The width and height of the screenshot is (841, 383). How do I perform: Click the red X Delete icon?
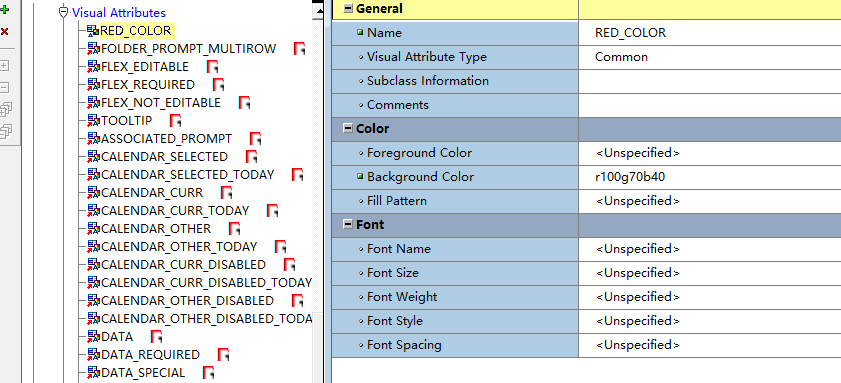coord(5,32)
